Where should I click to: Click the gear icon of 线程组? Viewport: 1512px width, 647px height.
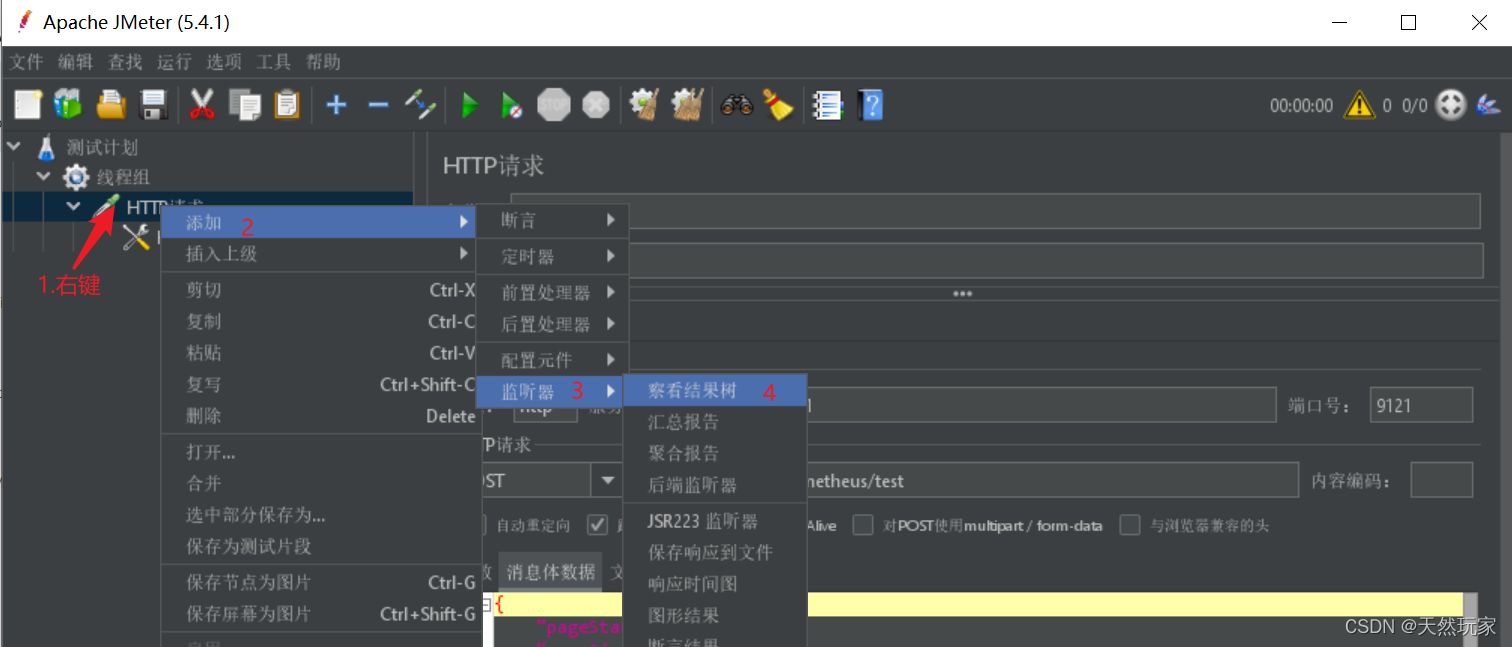(76, 178)
